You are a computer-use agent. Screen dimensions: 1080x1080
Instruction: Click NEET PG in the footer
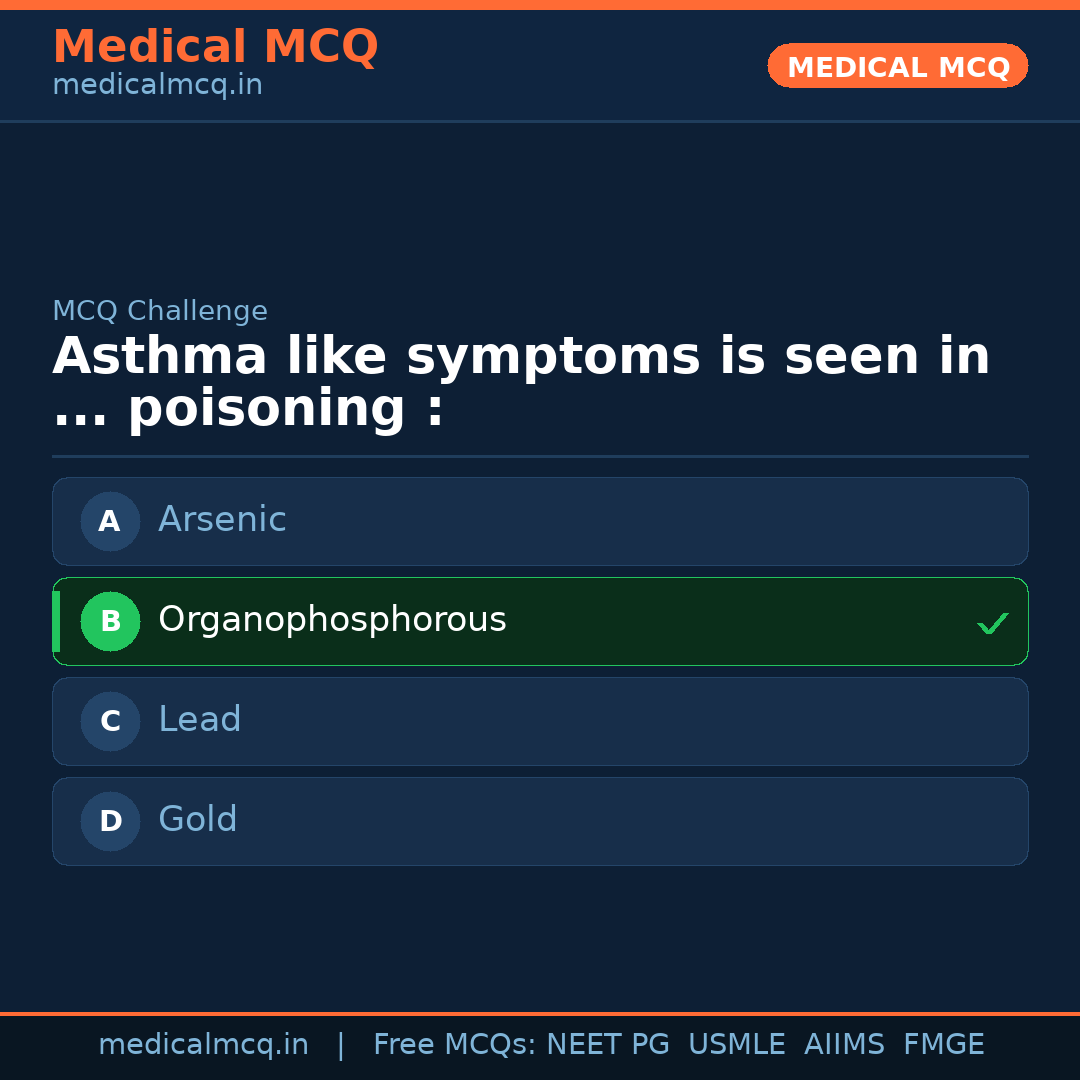607,1045
